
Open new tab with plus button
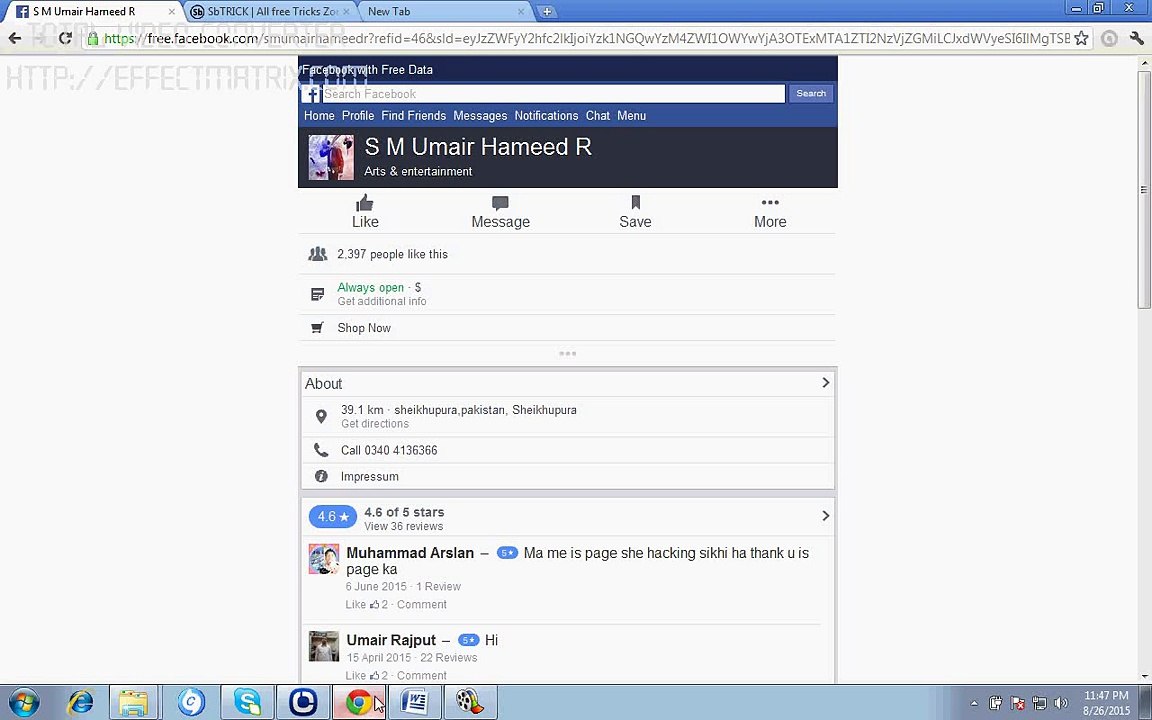coord(547,12)
